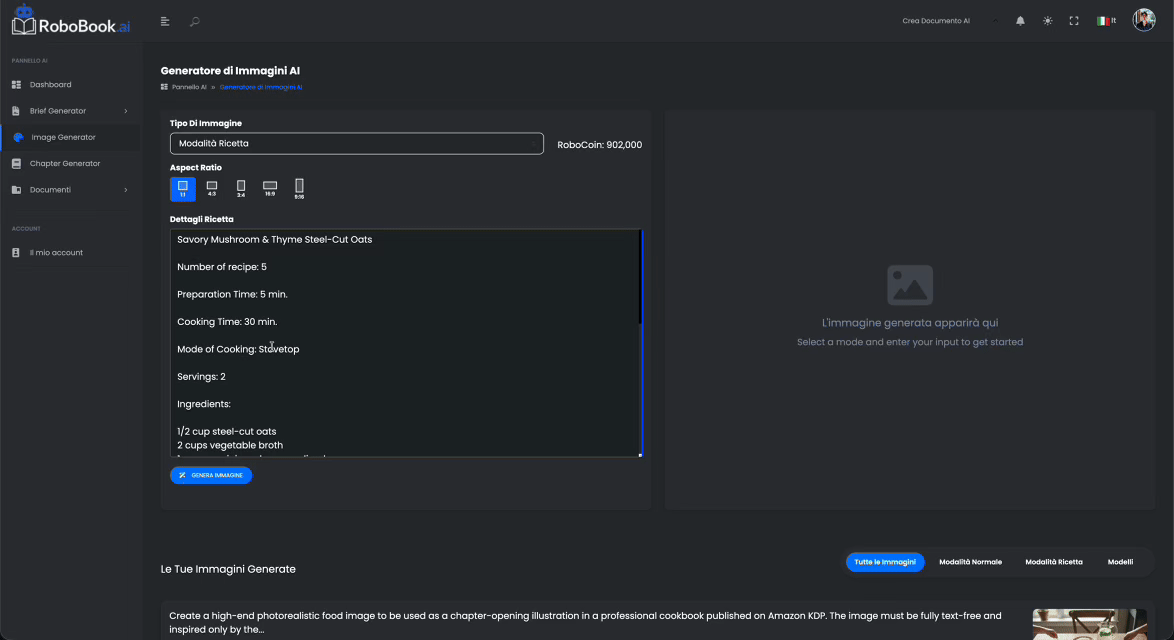Open the Tipo Di Immagine dropdown
The image size is (1174, 640).
coord(356,143)
